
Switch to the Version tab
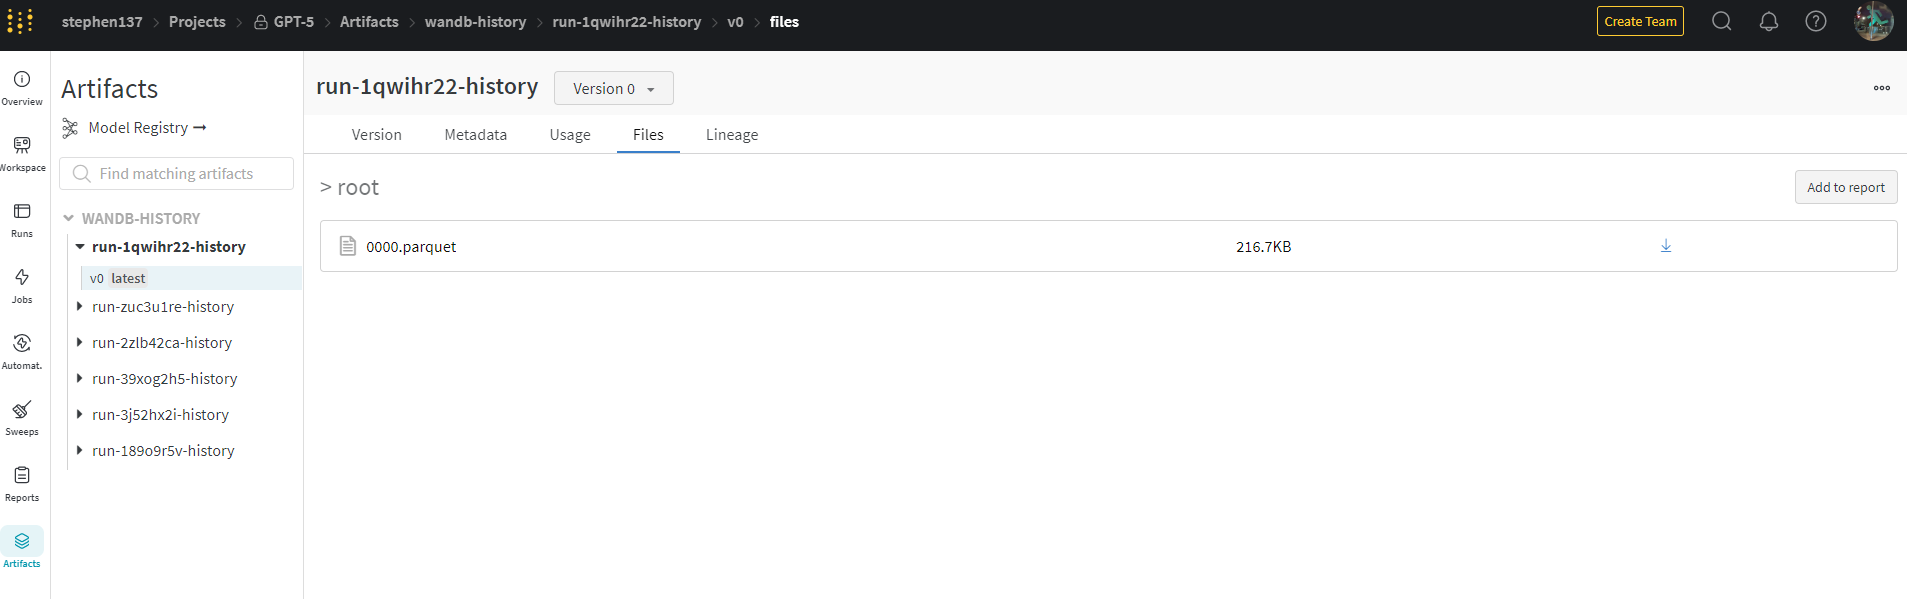pos(377,135)
